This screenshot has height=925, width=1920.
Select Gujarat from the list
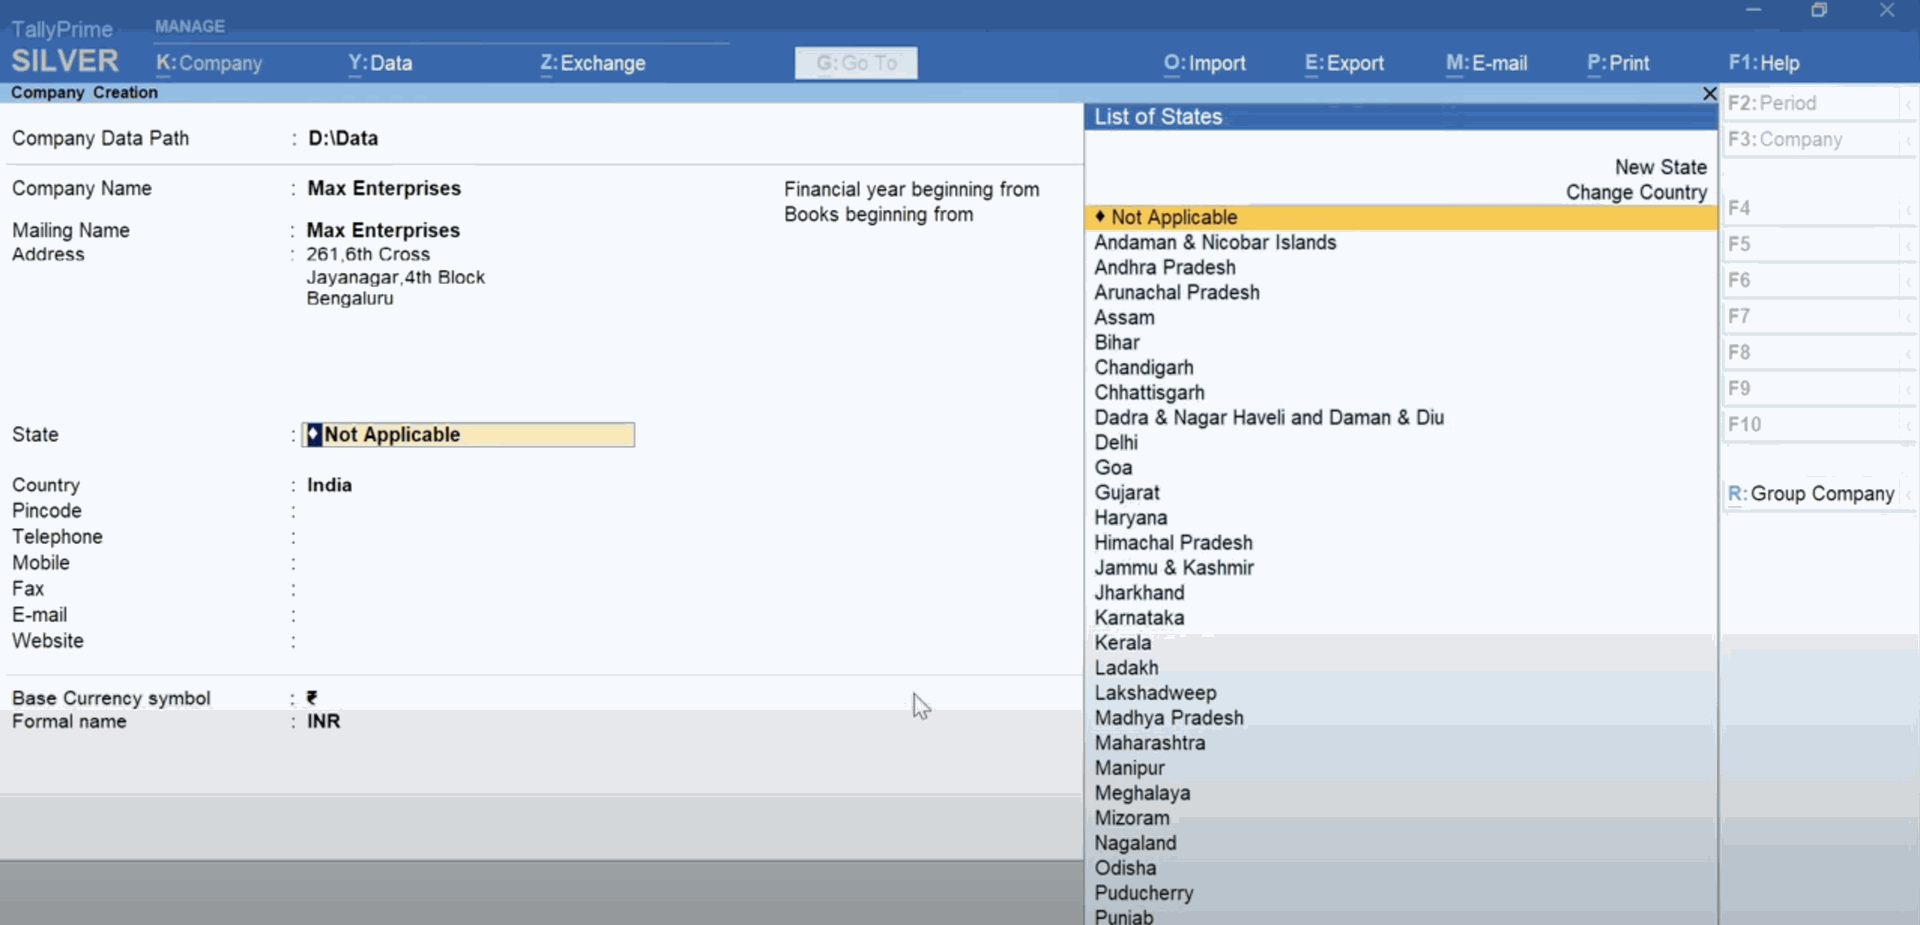(x=1127, y=492)
